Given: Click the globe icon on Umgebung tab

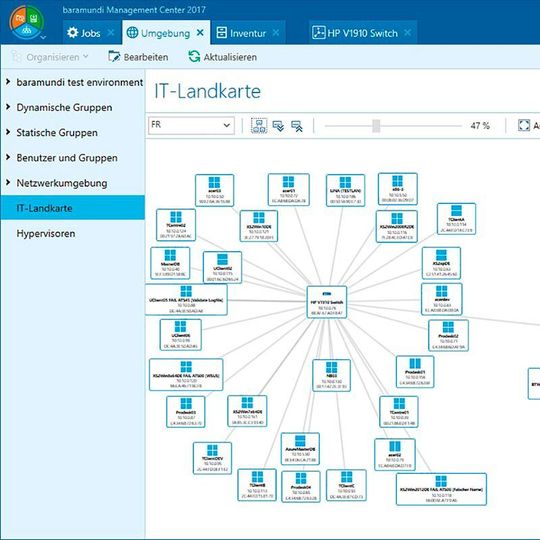Looking at the screenshot, I should tap(132, 33).
